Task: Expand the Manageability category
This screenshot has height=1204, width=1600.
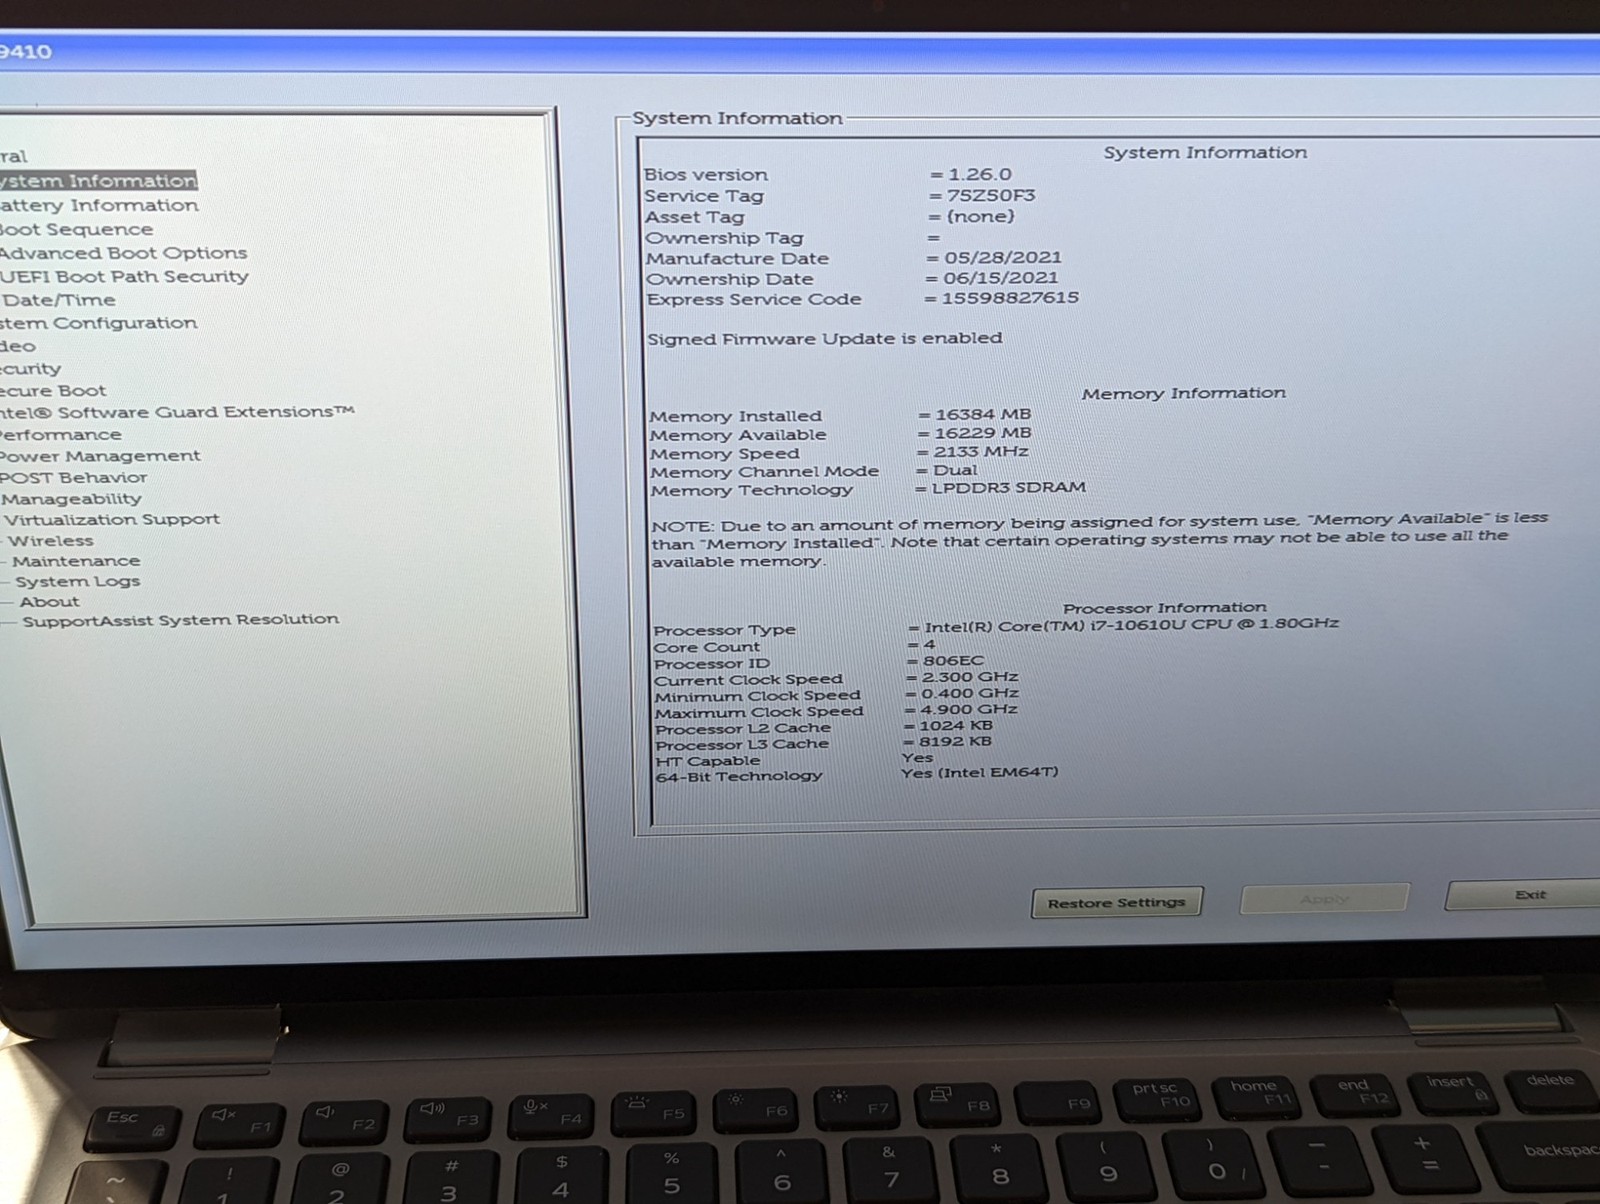Action: (71, 499)
